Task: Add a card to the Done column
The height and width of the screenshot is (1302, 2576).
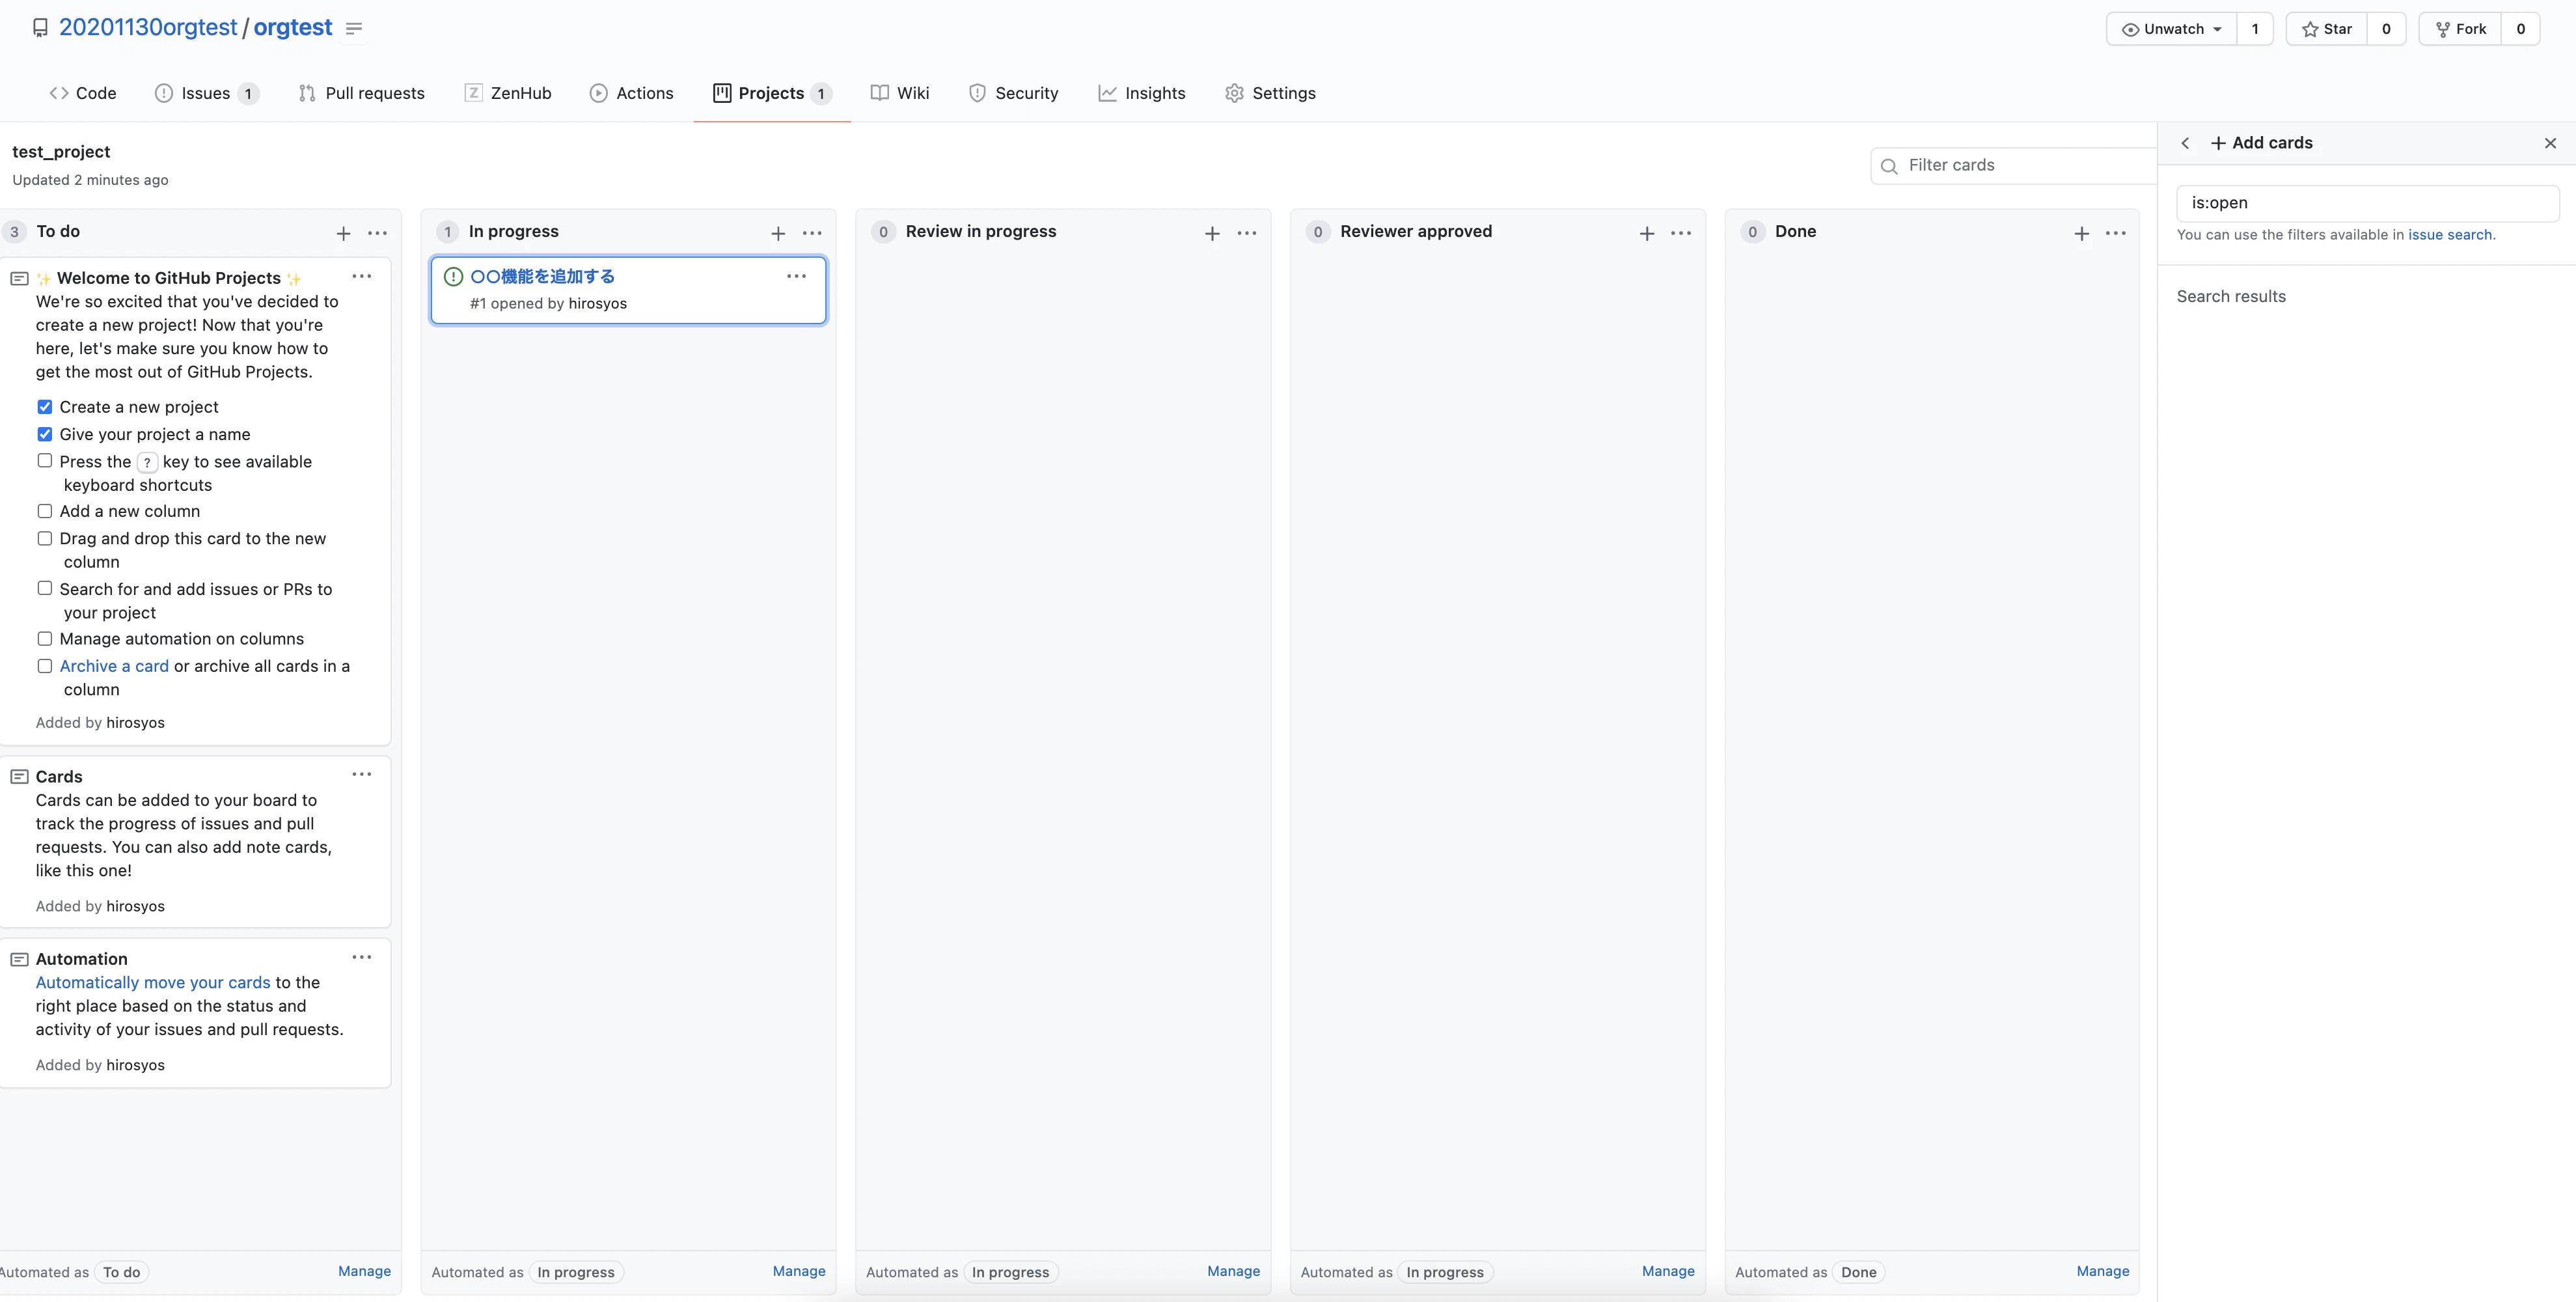Action: 2082,233
